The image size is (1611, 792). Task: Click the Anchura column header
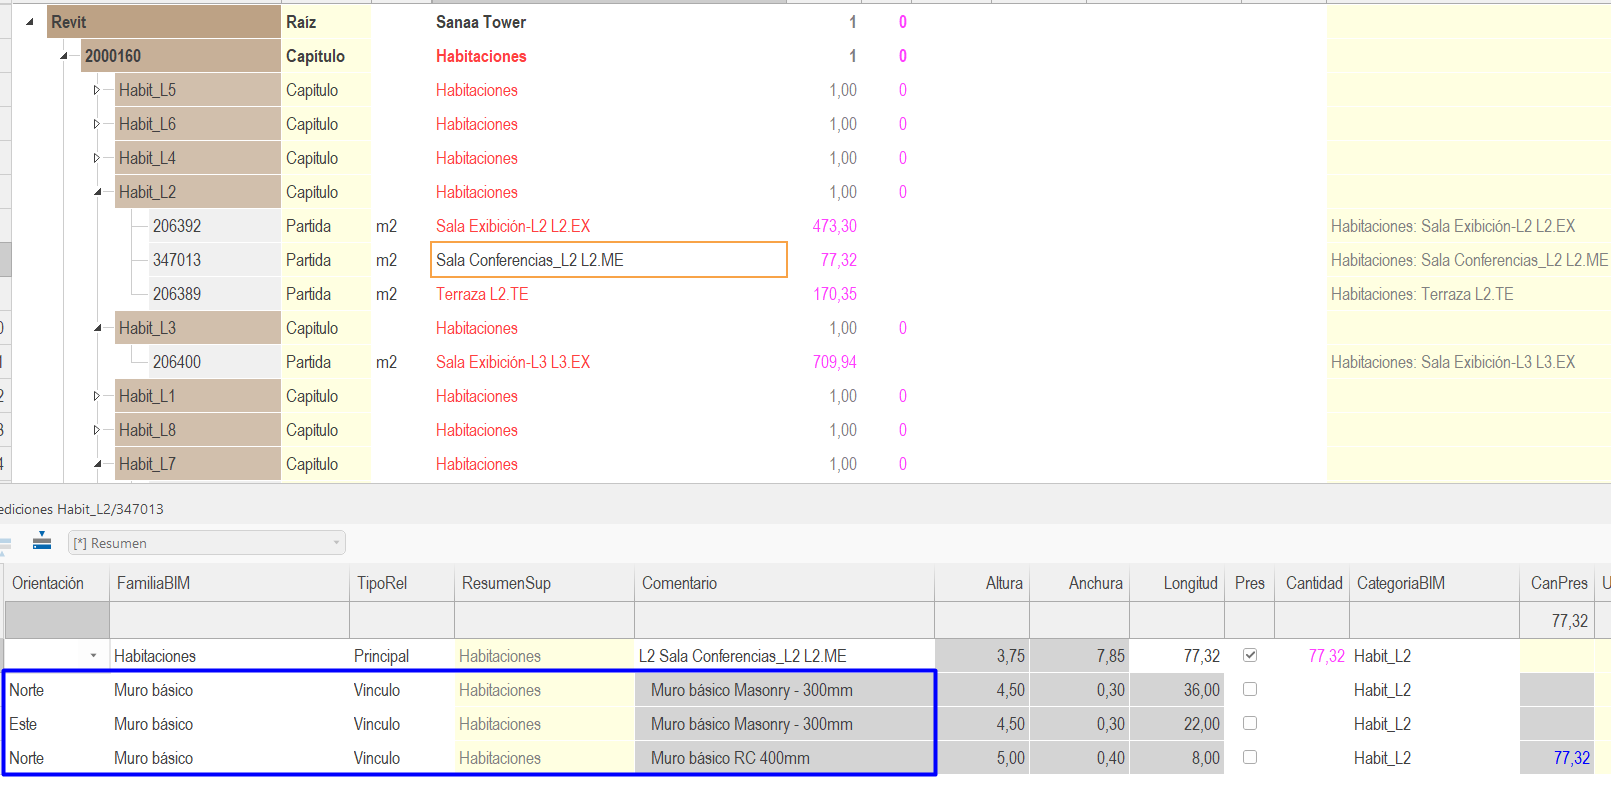click(1079, 583)
